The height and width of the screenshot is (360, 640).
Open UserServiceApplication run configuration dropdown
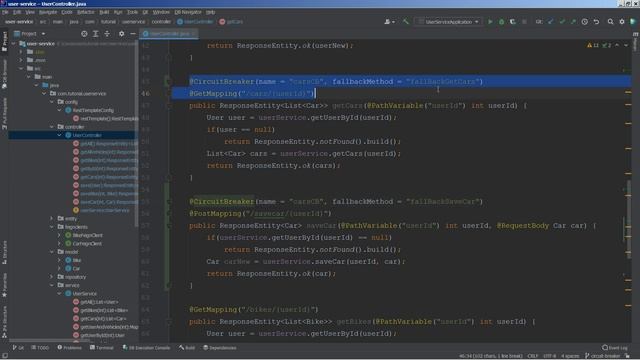449,22
